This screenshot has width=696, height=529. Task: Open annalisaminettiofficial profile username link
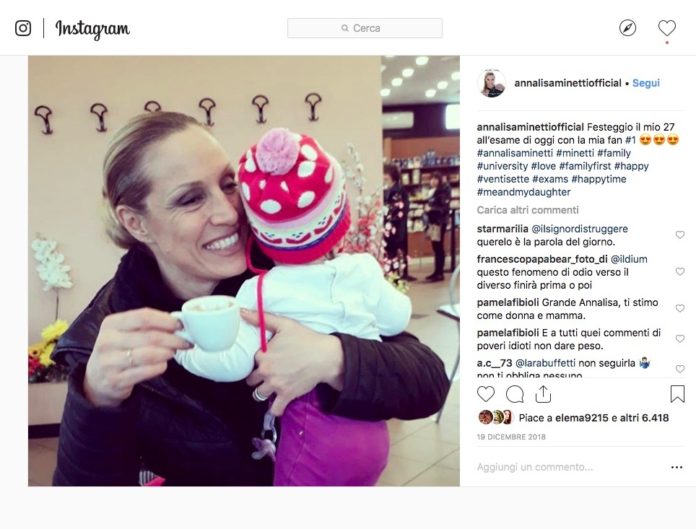[568, 83]
